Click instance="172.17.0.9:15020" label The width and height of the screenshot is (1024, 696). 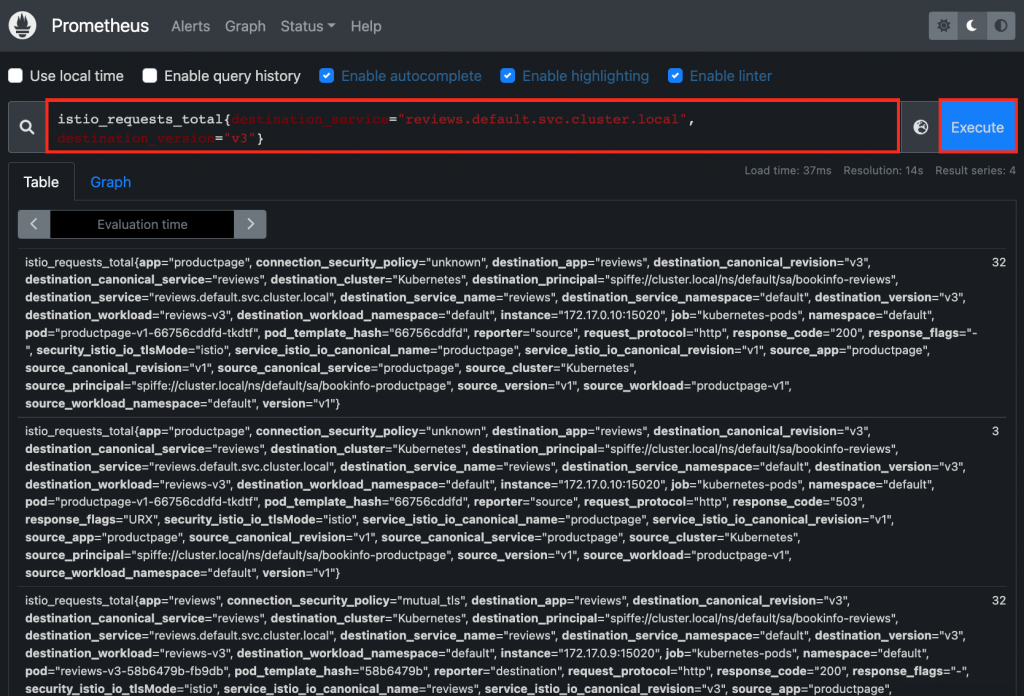[580, 654]
